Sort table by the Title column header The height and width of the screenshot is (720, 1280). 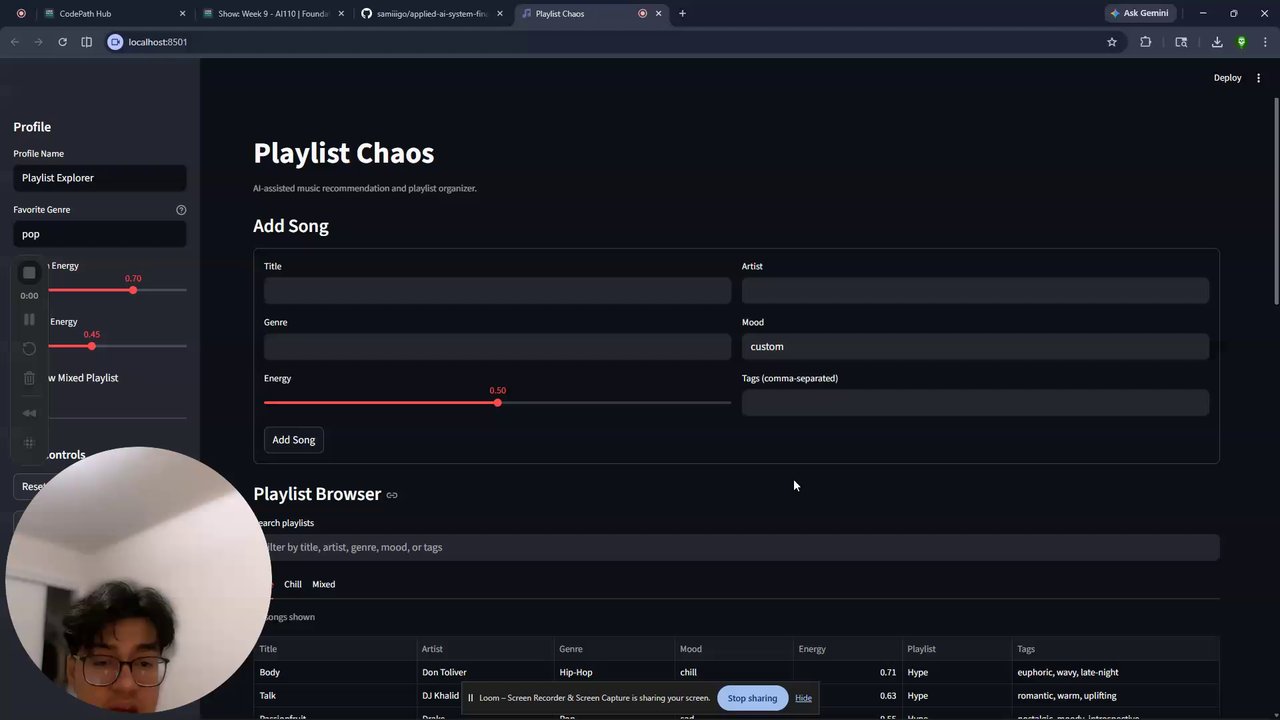click(x=335, y=649)
